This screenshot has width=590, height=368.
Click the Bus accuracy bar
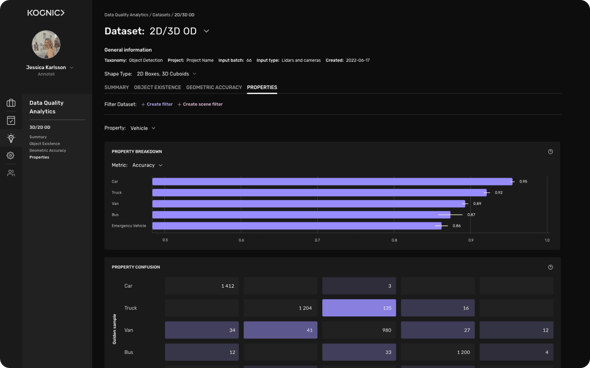pyautogui.click(x=301, y=215)
